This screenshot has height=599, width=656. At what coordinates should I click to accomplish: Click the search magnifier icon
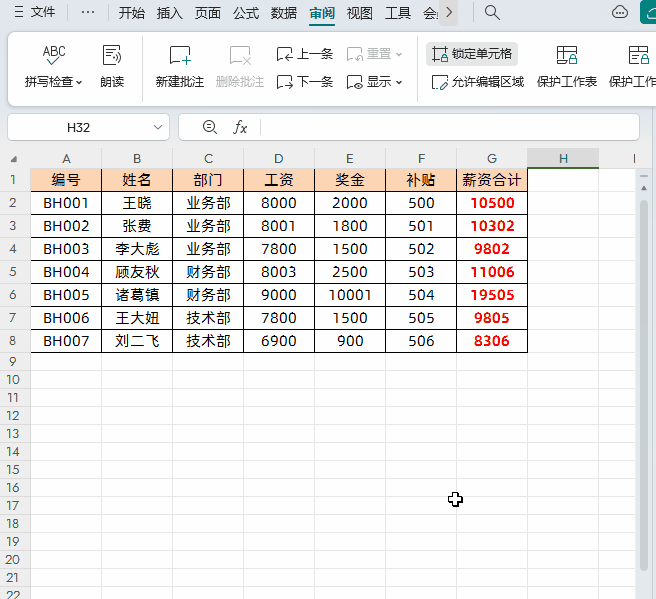pyautogui.click(x=492, y=13)
